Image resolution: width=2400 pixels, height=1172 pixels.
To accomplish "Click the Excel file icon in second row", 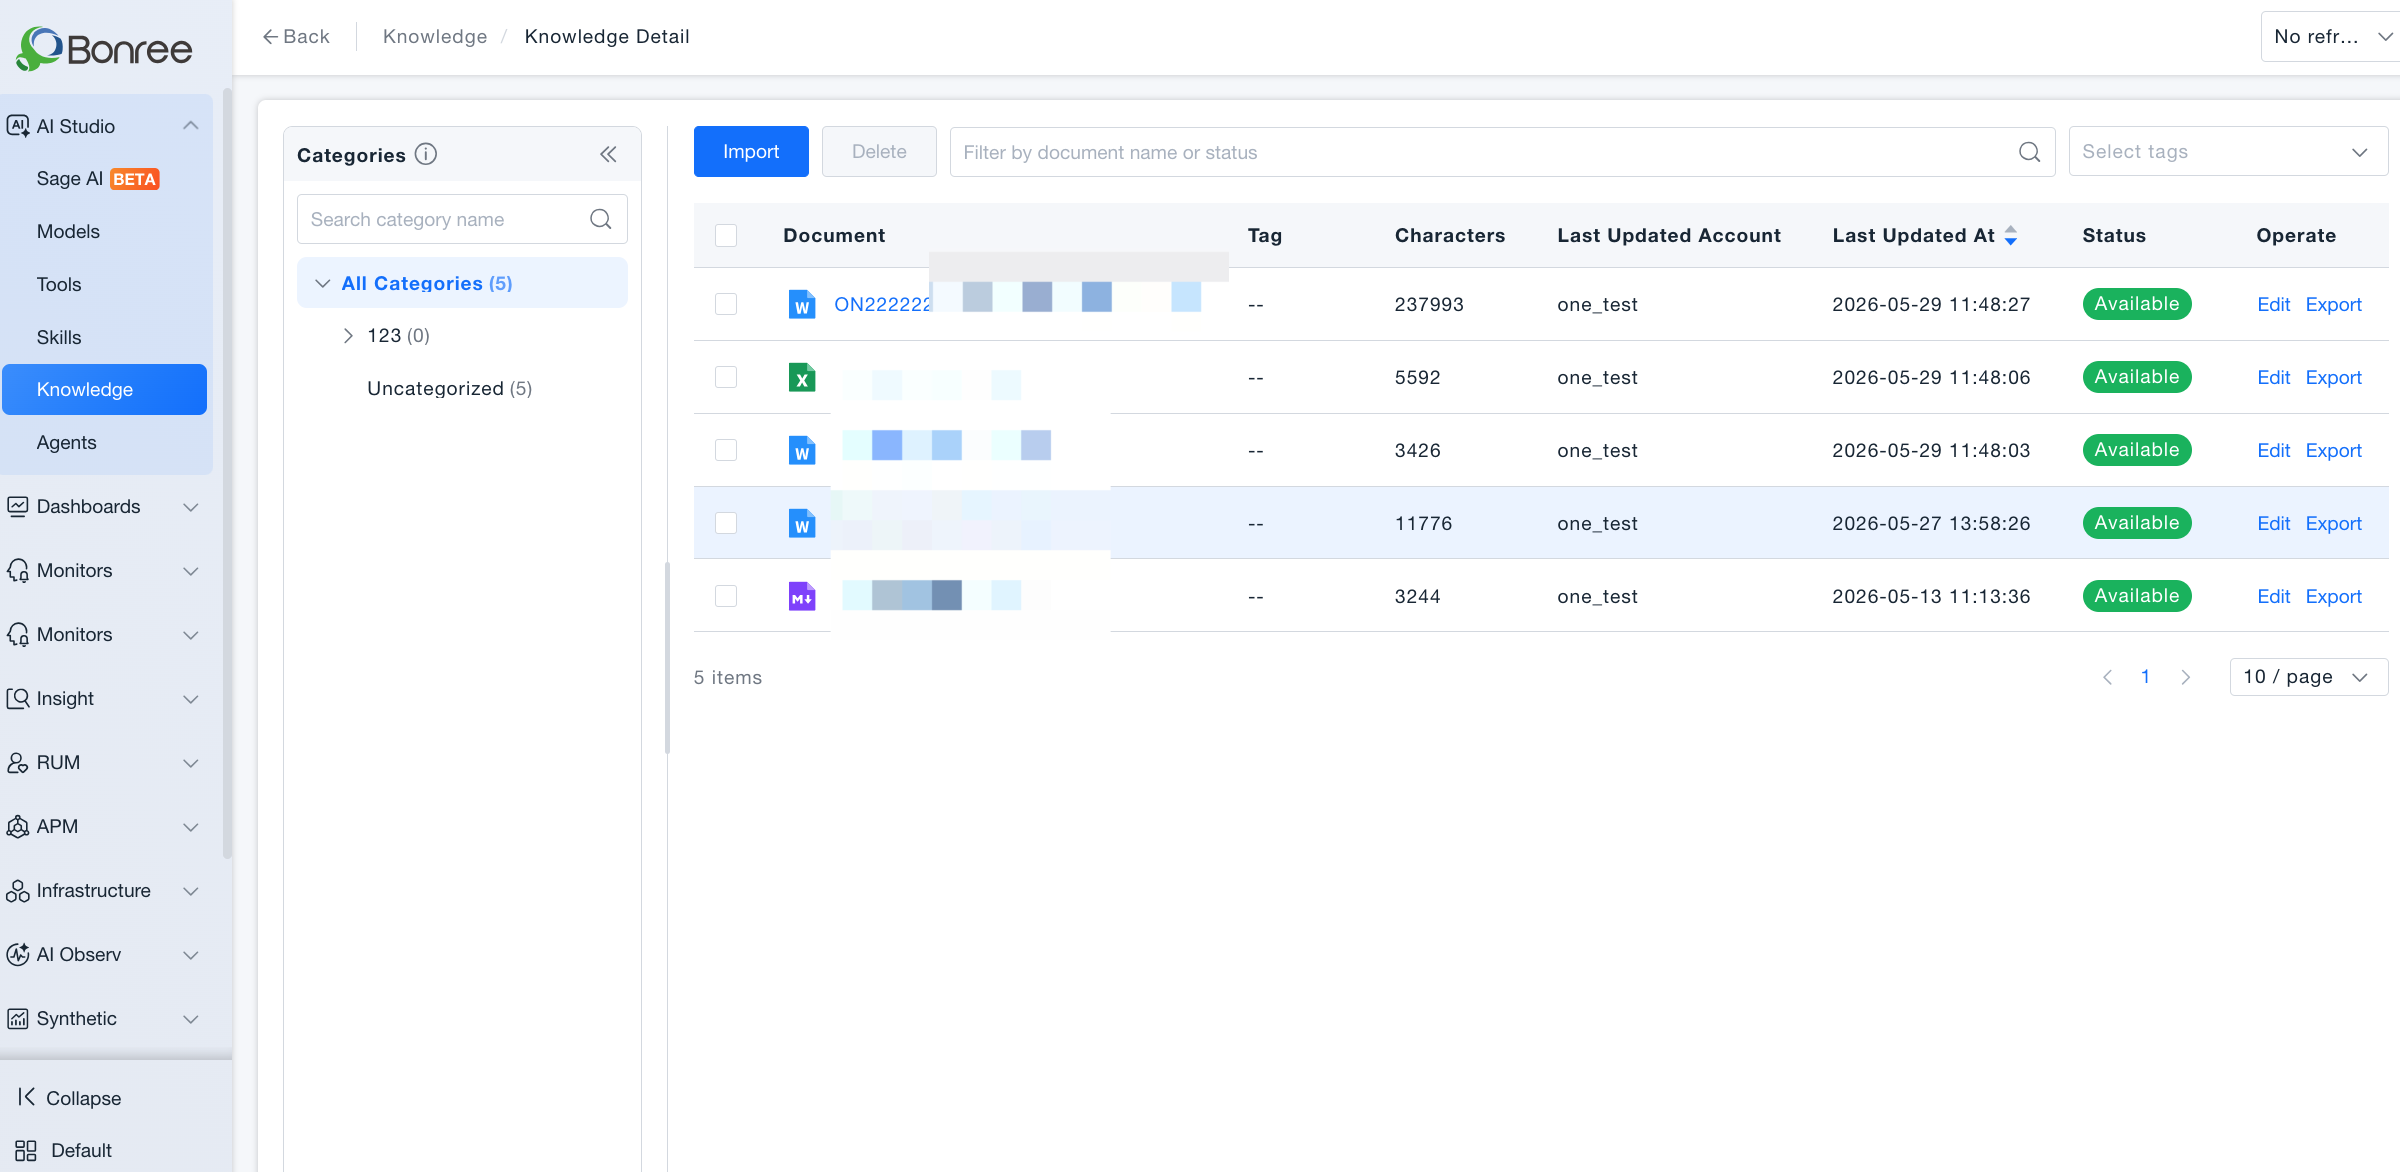I will tap(802, 377).
